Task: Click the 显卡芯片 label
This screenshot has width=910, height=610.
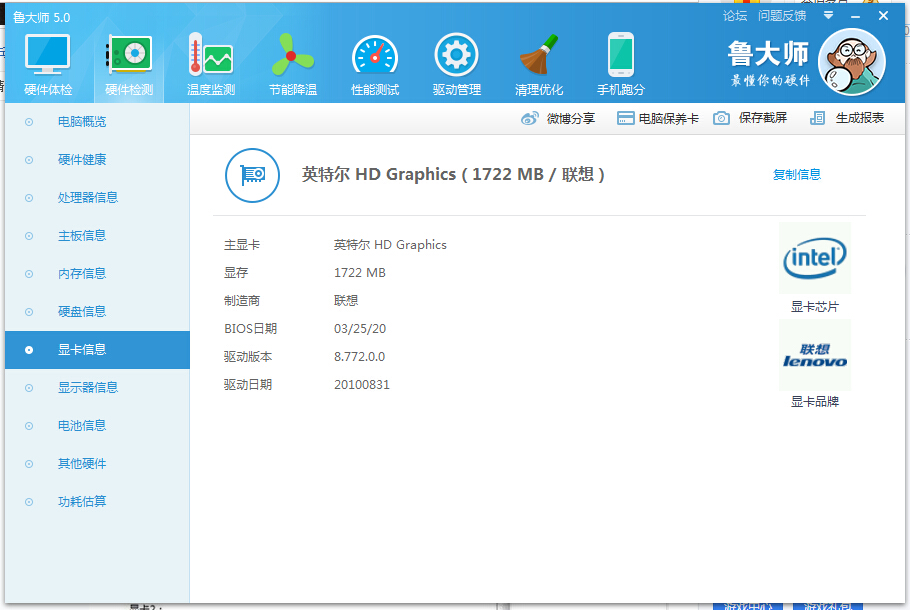Action: 815,307
